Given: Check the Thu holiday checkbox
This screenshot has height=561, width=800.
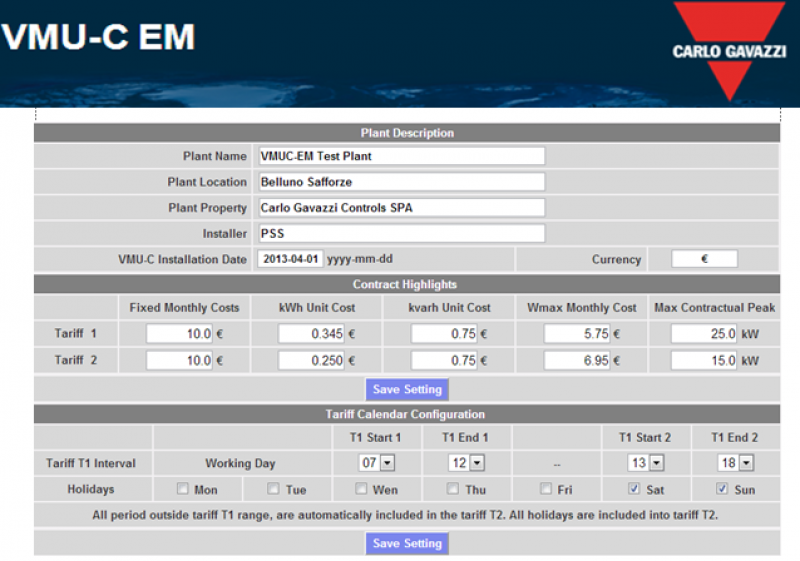Looking at the screenshot, I should pyautogui.click(x=453, y=489).
